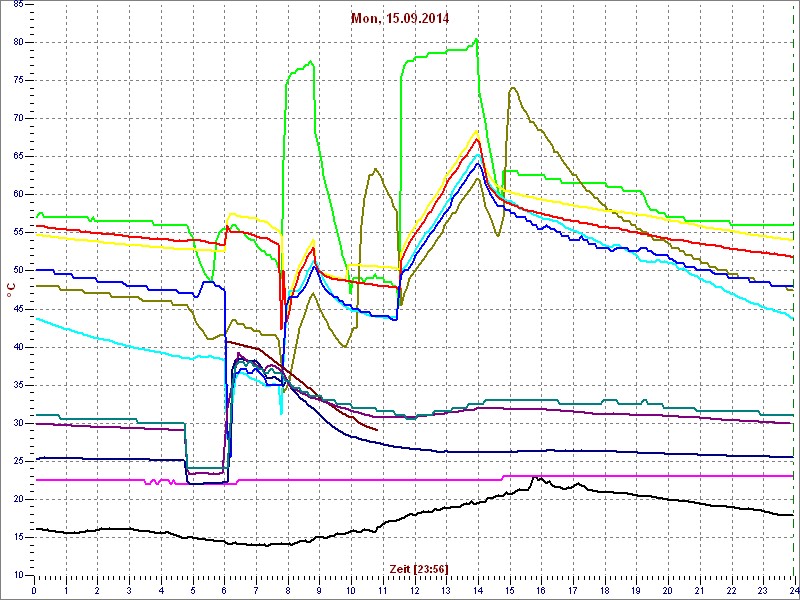Pick hour 12 on the time axis
This screenshot has height=600, width=800.
tap(414, 590)
